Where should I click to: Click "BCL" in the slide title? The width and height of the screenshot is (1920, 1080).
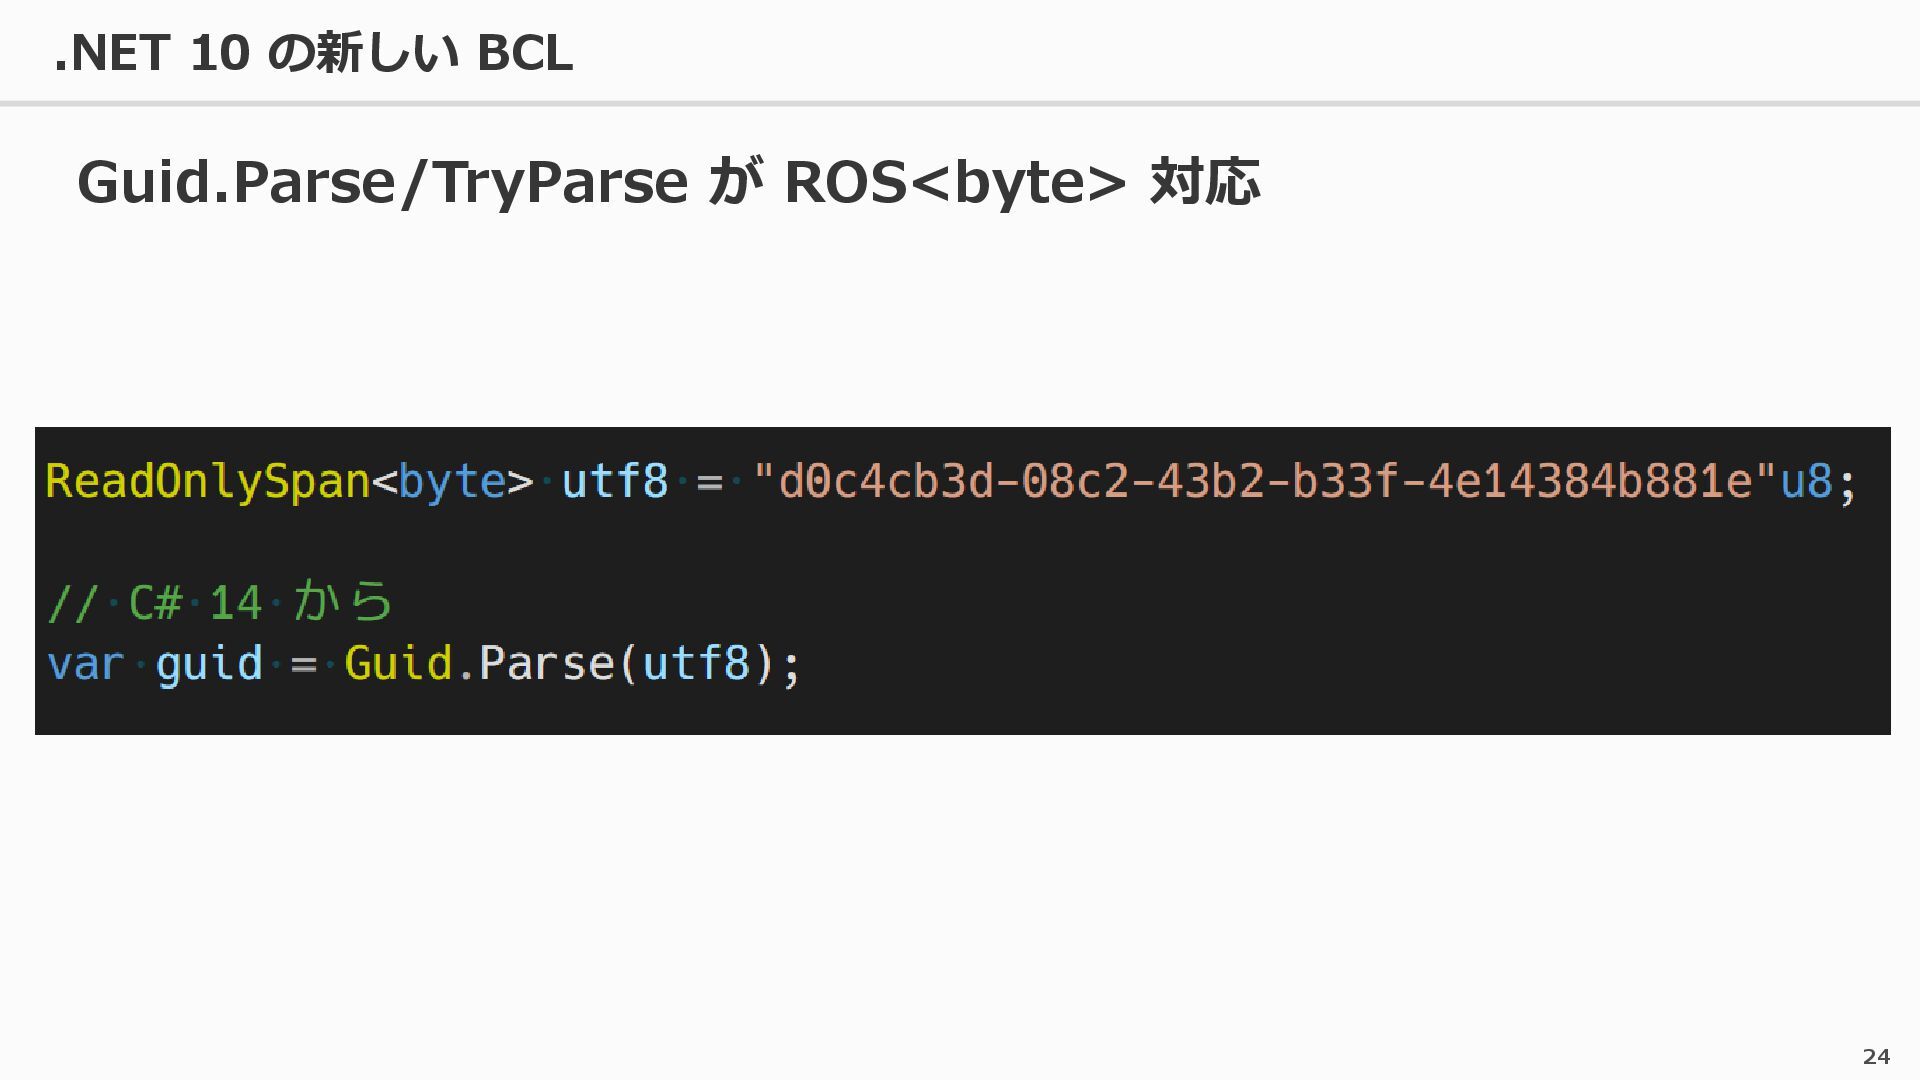pos(525,53)
